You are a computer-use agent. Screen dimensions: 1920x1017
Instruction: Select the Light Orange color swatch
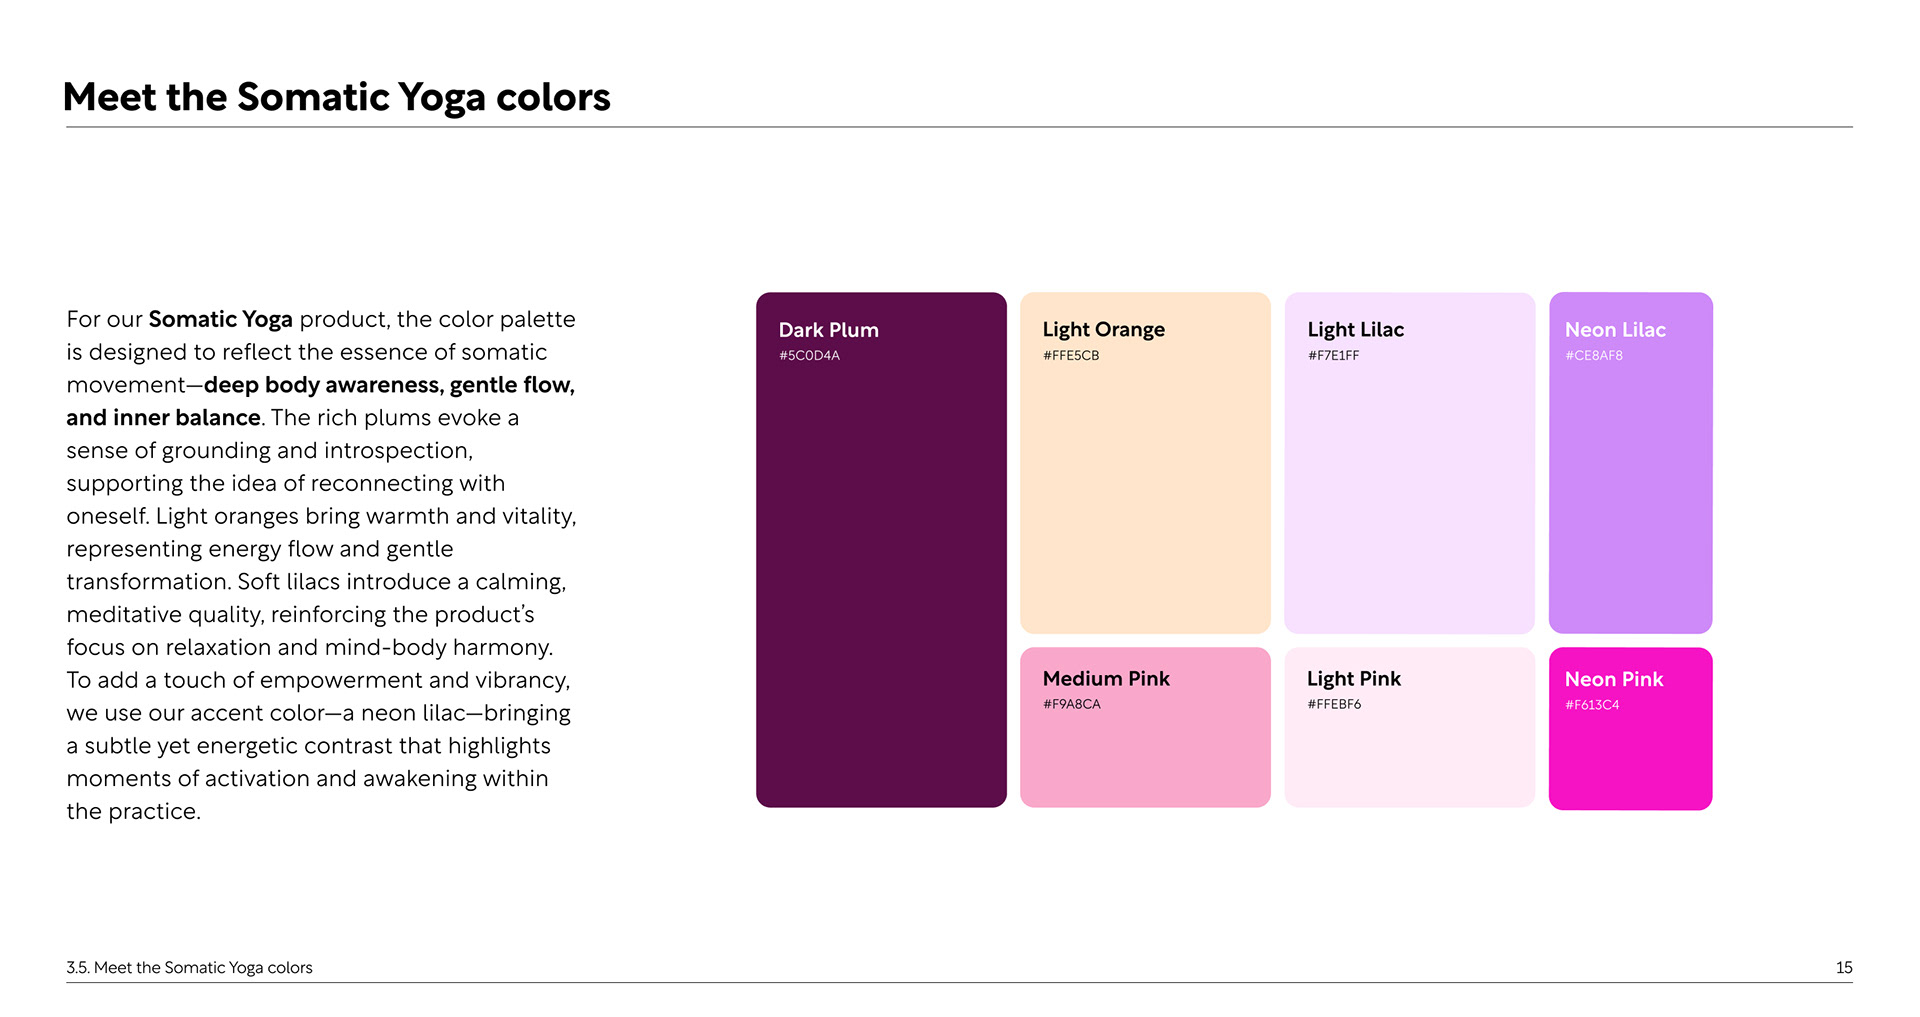pos(1145,463)
